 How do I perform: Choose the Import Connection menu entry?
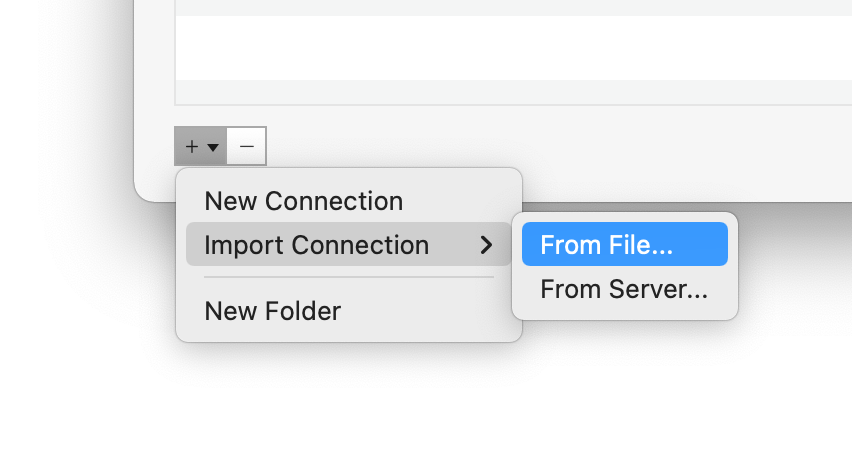[x=316, y=245]
